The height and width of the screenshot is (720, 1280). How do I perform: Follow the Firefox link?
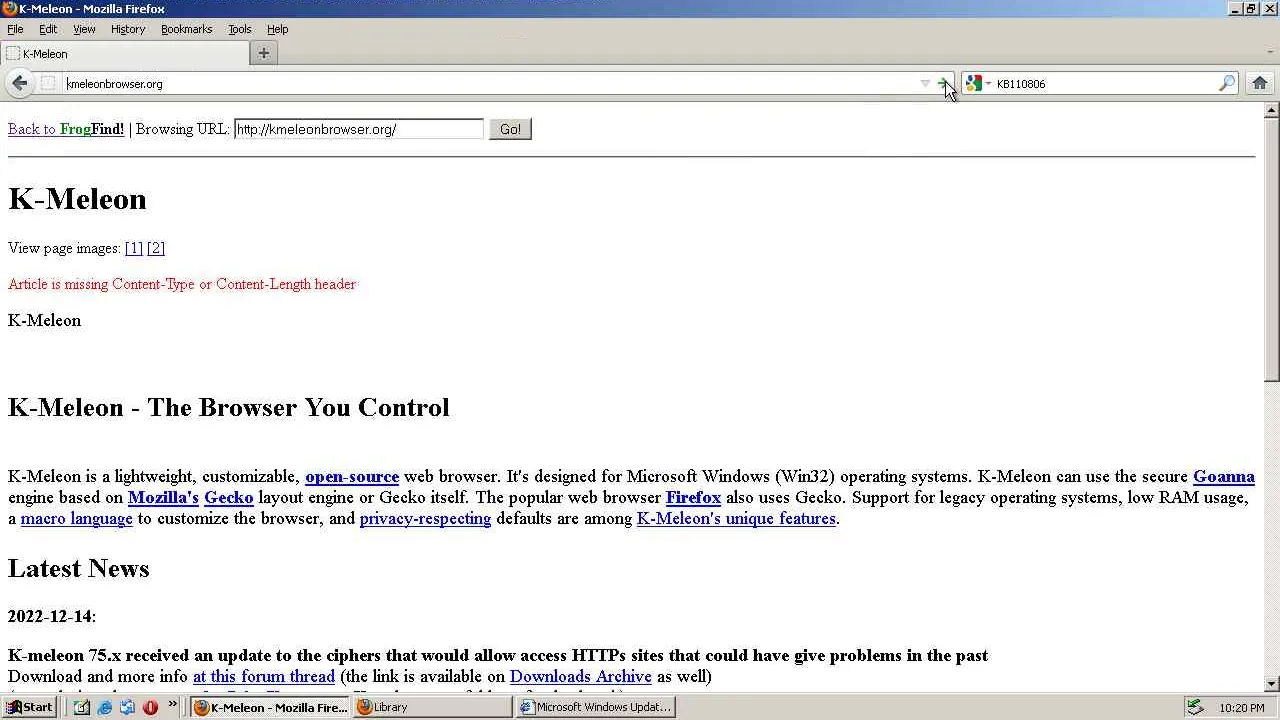(693, 498)
